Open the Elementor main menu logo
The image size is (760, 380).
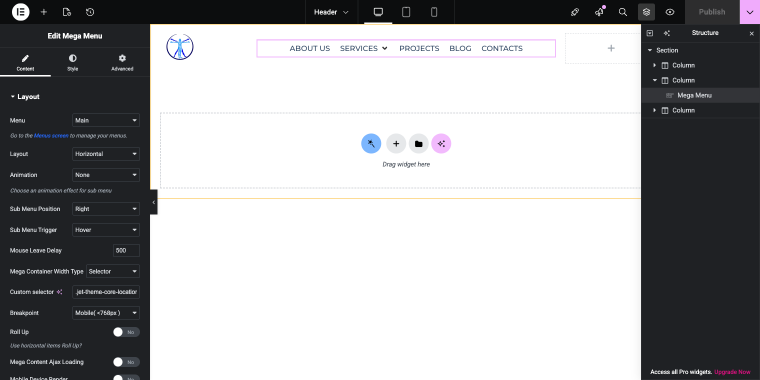point(20,12)
